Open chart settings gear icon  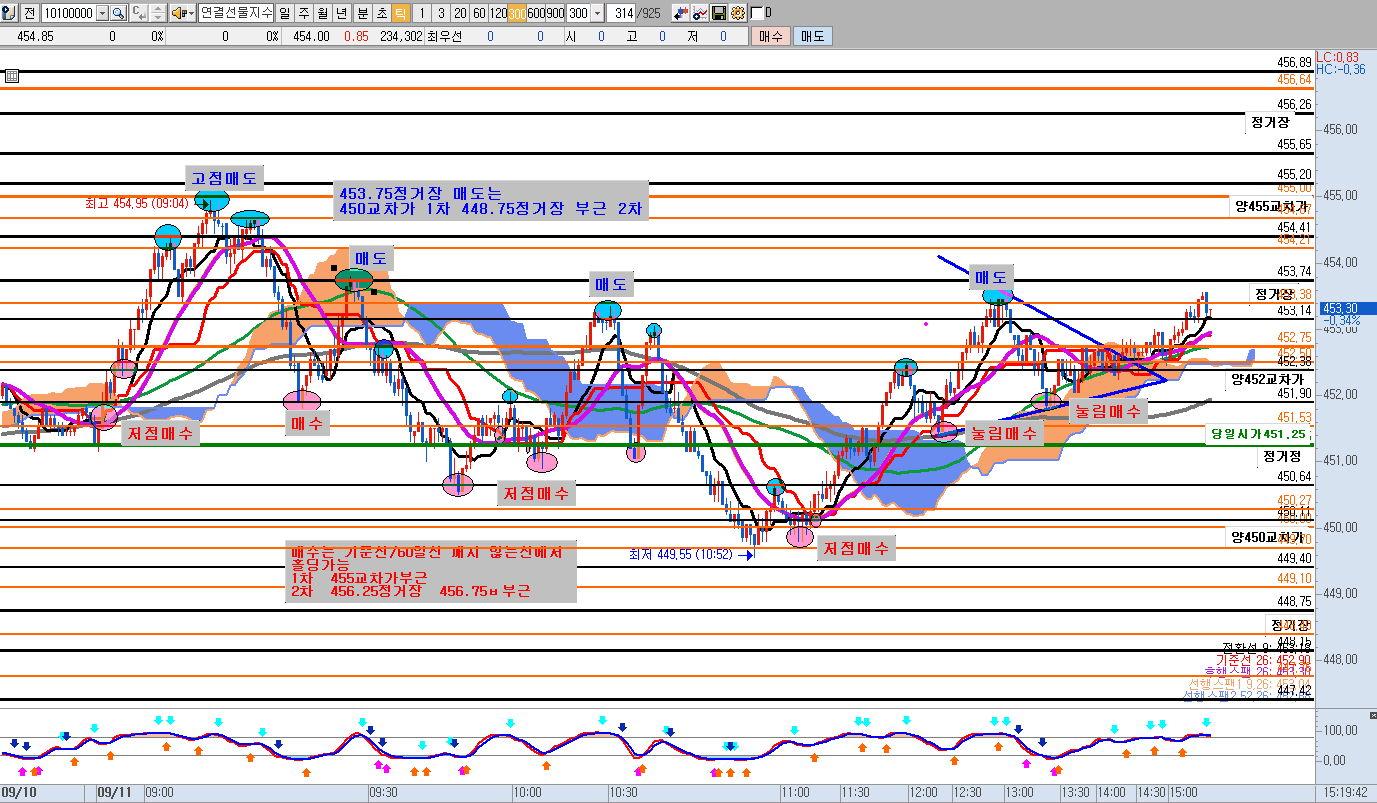[x=737, y=13]
